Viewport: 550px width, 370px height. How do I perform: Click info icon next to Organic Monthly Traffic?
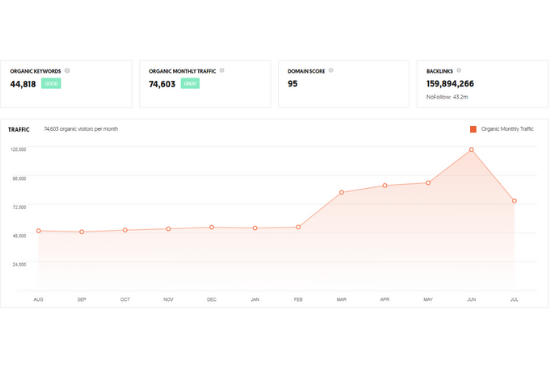point(222,70)
